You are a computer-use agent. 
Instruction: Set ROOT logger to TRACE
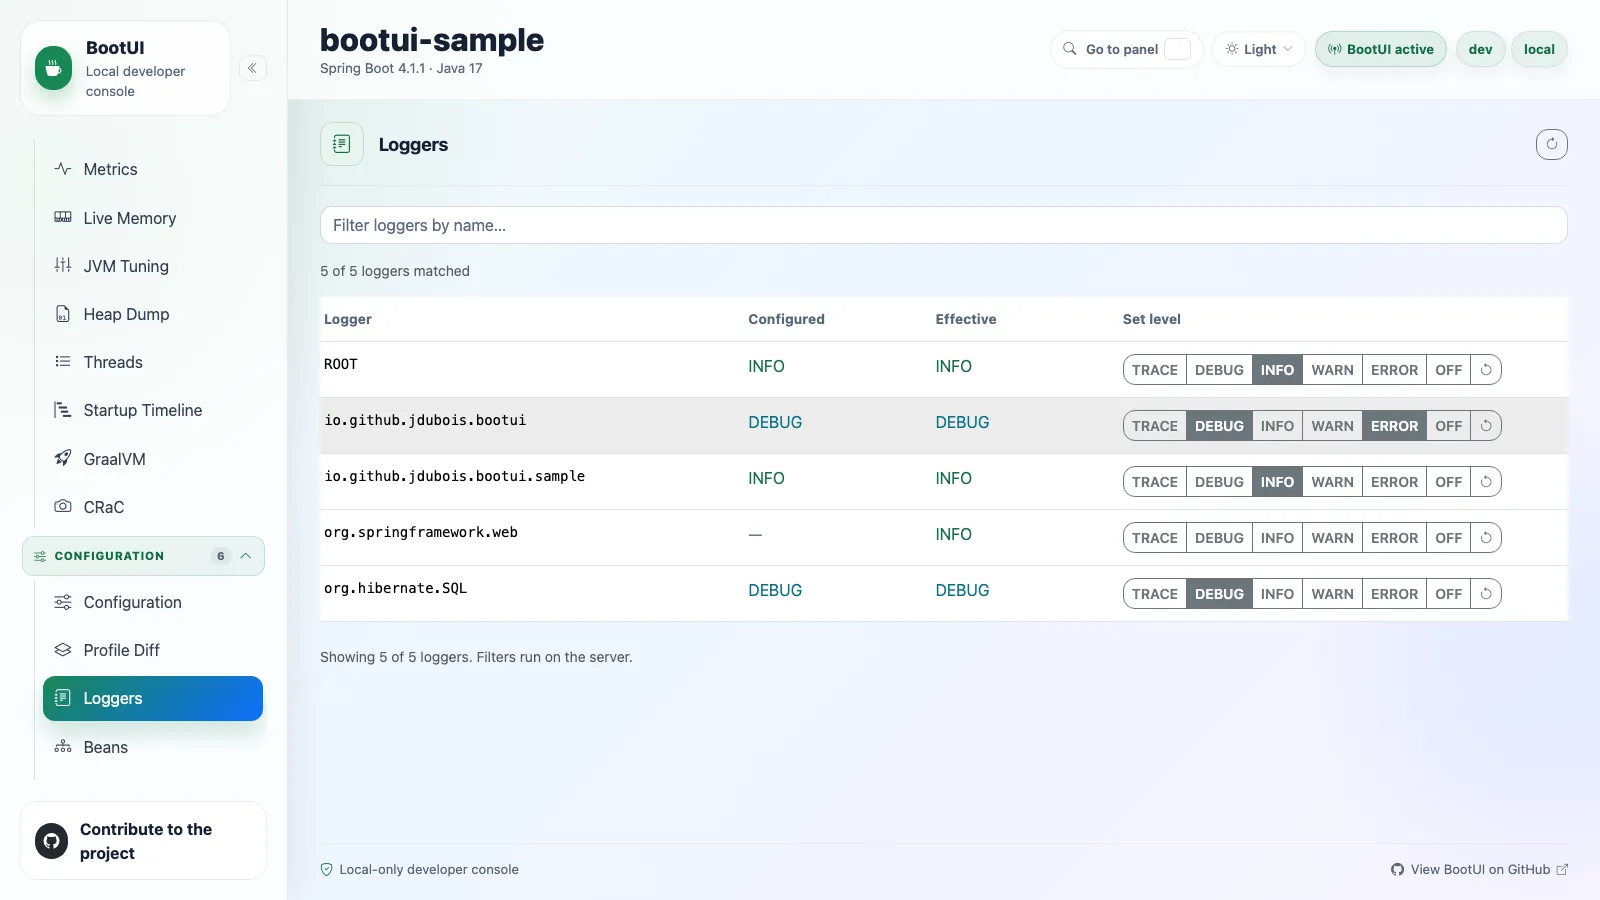click(1155, 370)
